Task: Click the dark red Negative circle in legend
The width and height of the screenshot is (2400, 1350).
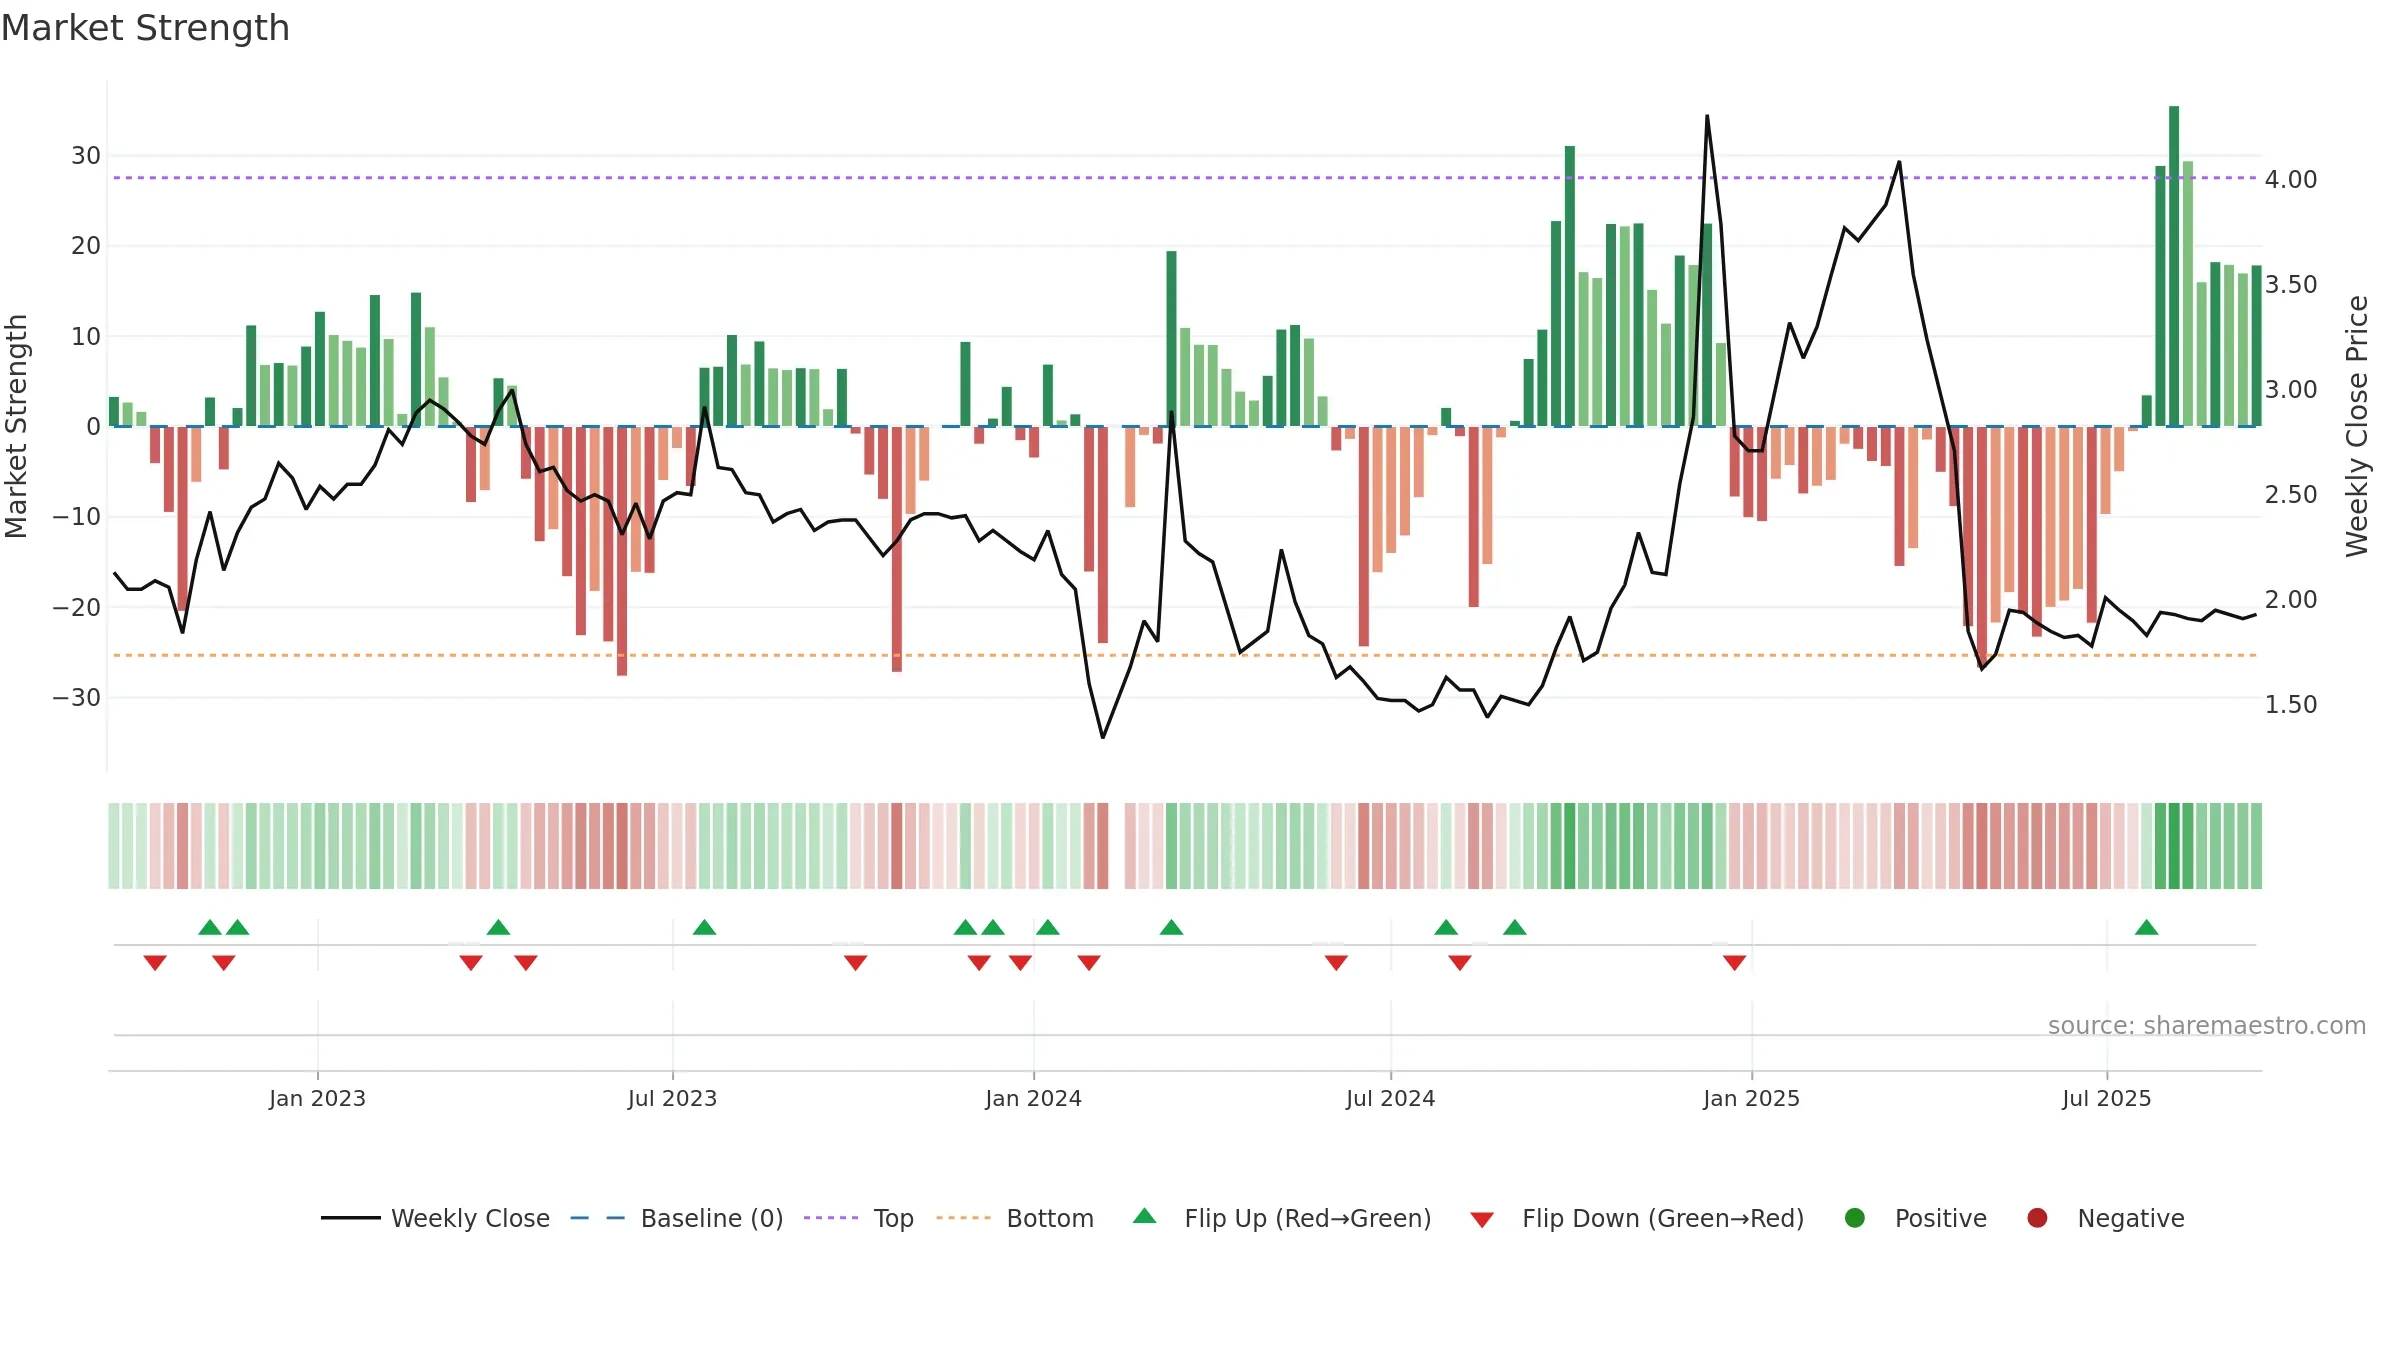Action: coord(2037,1218)
